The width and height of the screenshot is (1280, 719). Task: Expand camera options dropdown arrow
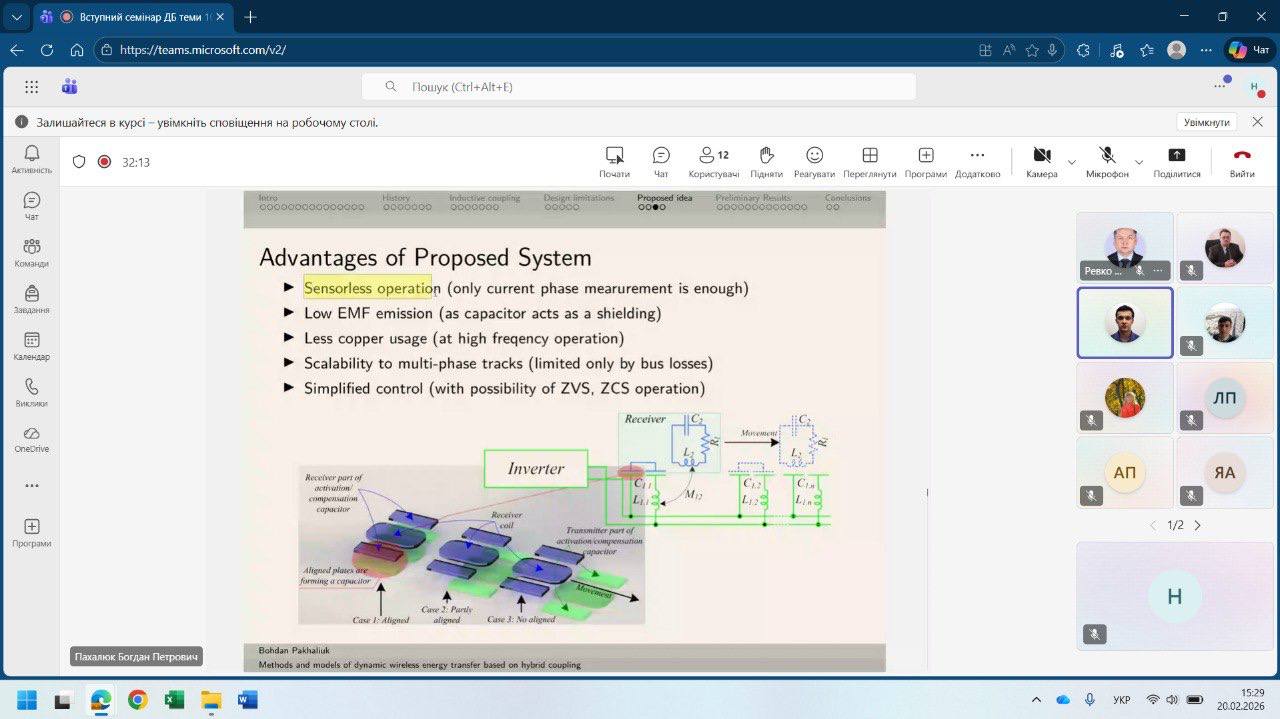(1072, 162)
